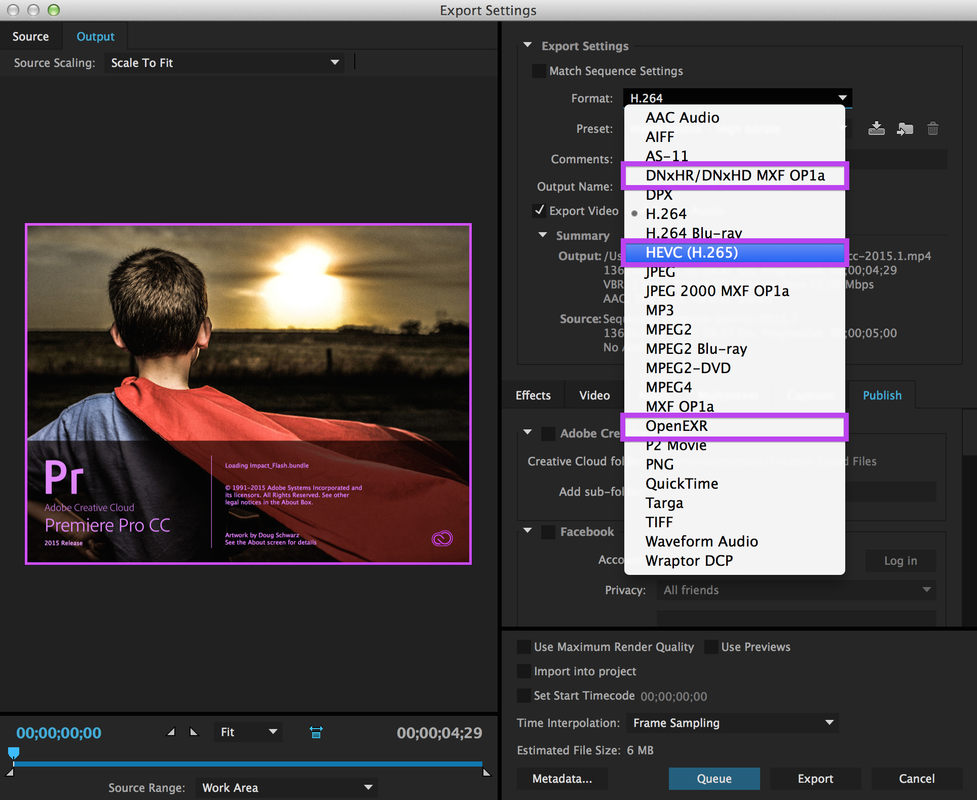Open the Privacy All friends dropdown
977x800 pixels.
[x=796, y=589]
